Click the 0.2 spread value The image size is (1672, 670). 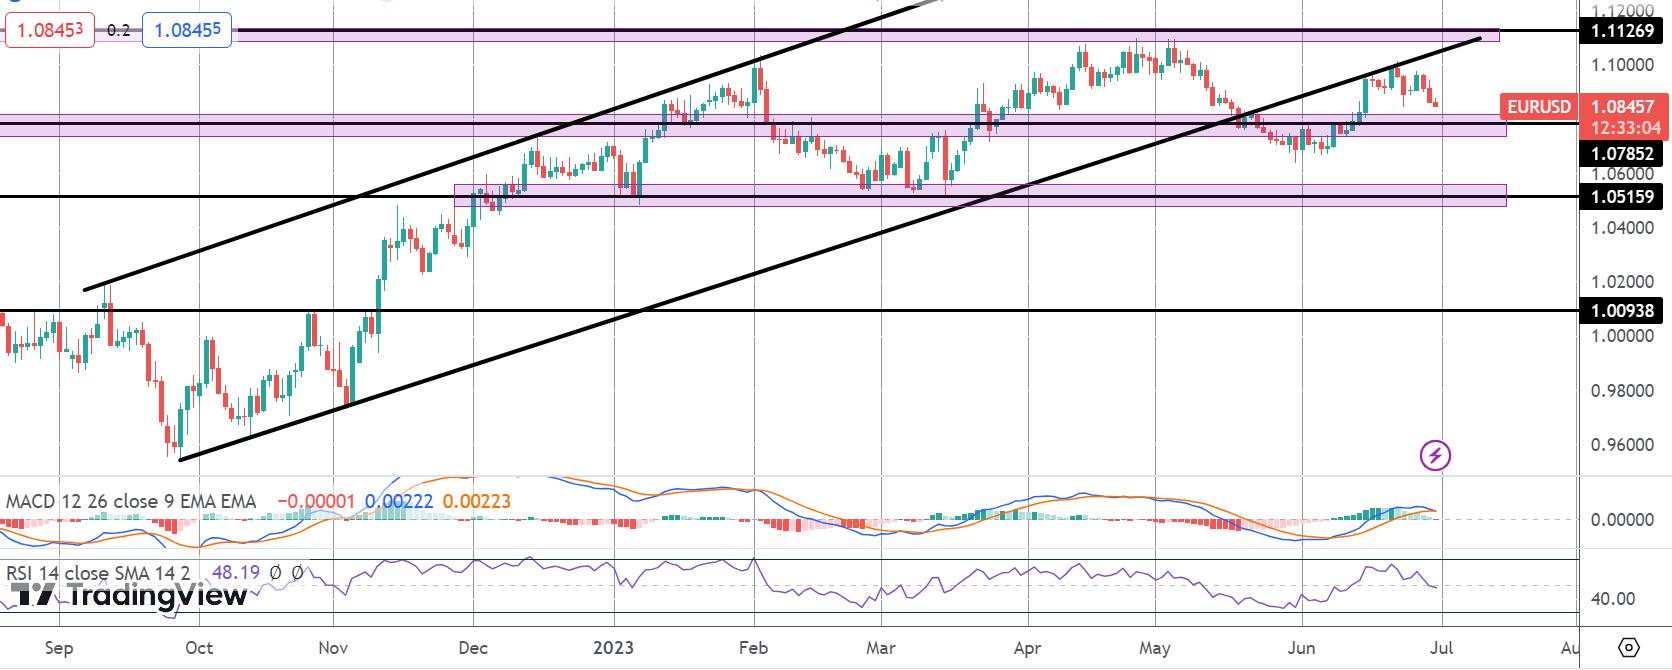118,31
